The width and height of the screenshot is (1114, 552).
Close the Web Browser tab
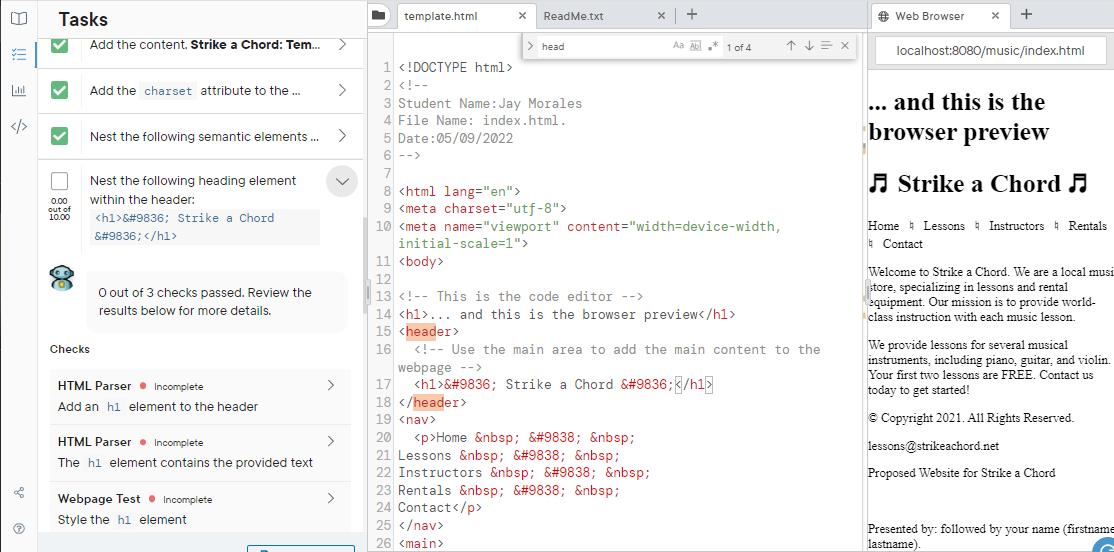click(995, 16)
